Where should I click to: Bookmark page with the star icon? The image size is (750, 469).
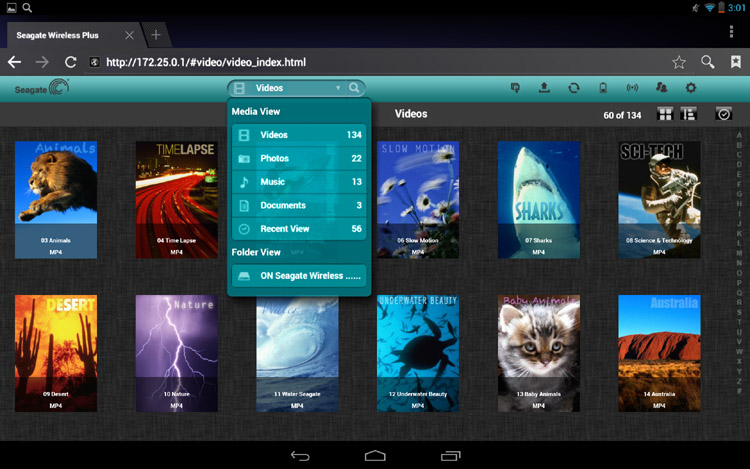[x=679, y=62]
